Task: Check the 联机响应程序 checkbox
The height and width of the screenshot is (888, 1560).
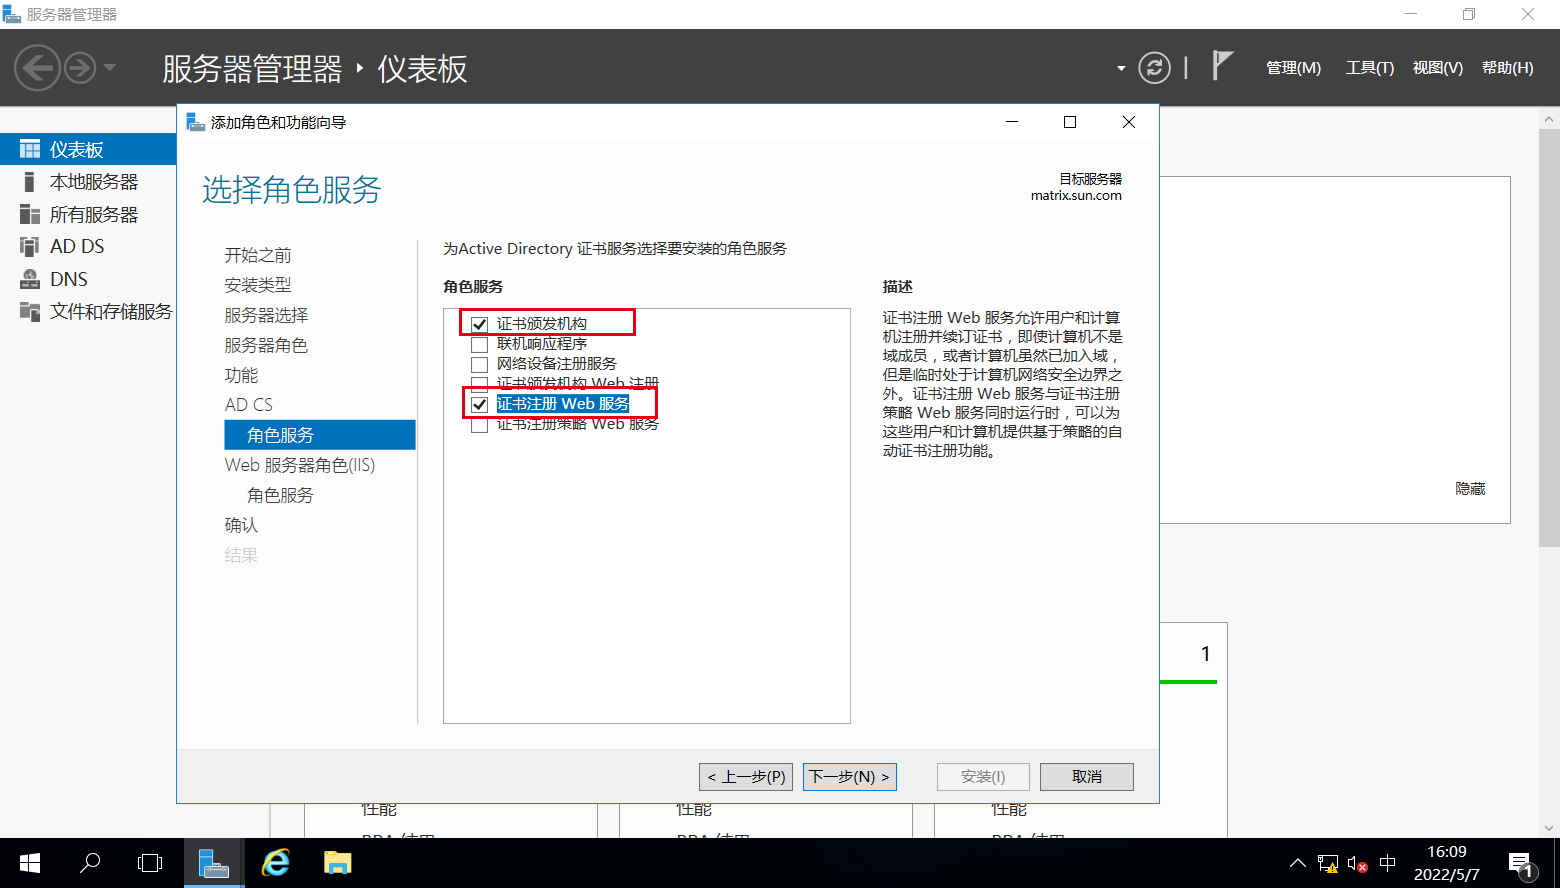Action: click(479, 344)
